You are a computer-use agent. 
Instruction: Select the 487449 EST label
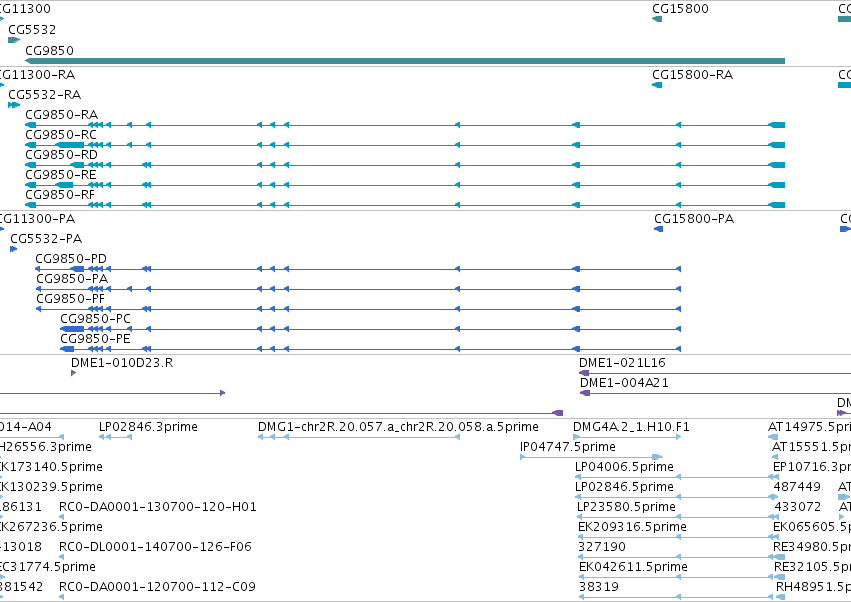click(797, 487)
